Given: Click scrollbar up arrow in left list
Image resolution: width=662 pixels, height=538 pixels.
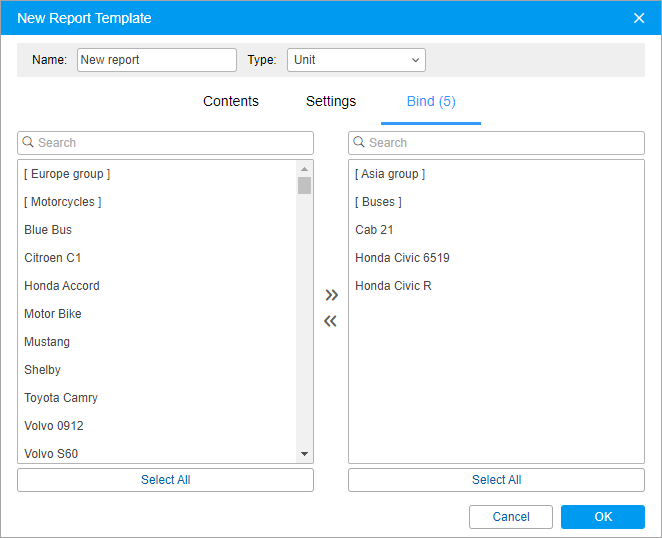Looking at the screenshot, I should [x=305, y=168].
